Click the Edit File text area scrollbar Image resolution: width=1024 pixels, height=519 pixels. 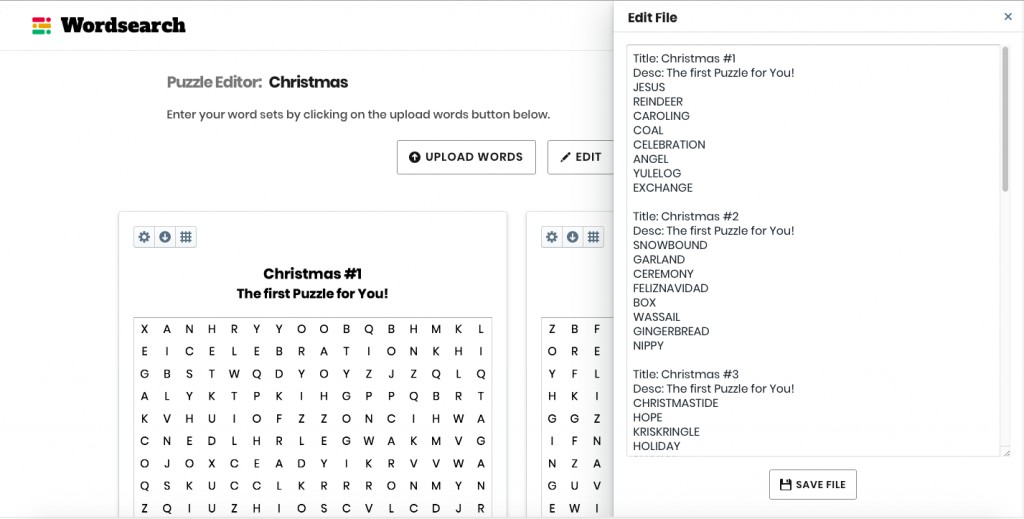(1004, 120)
